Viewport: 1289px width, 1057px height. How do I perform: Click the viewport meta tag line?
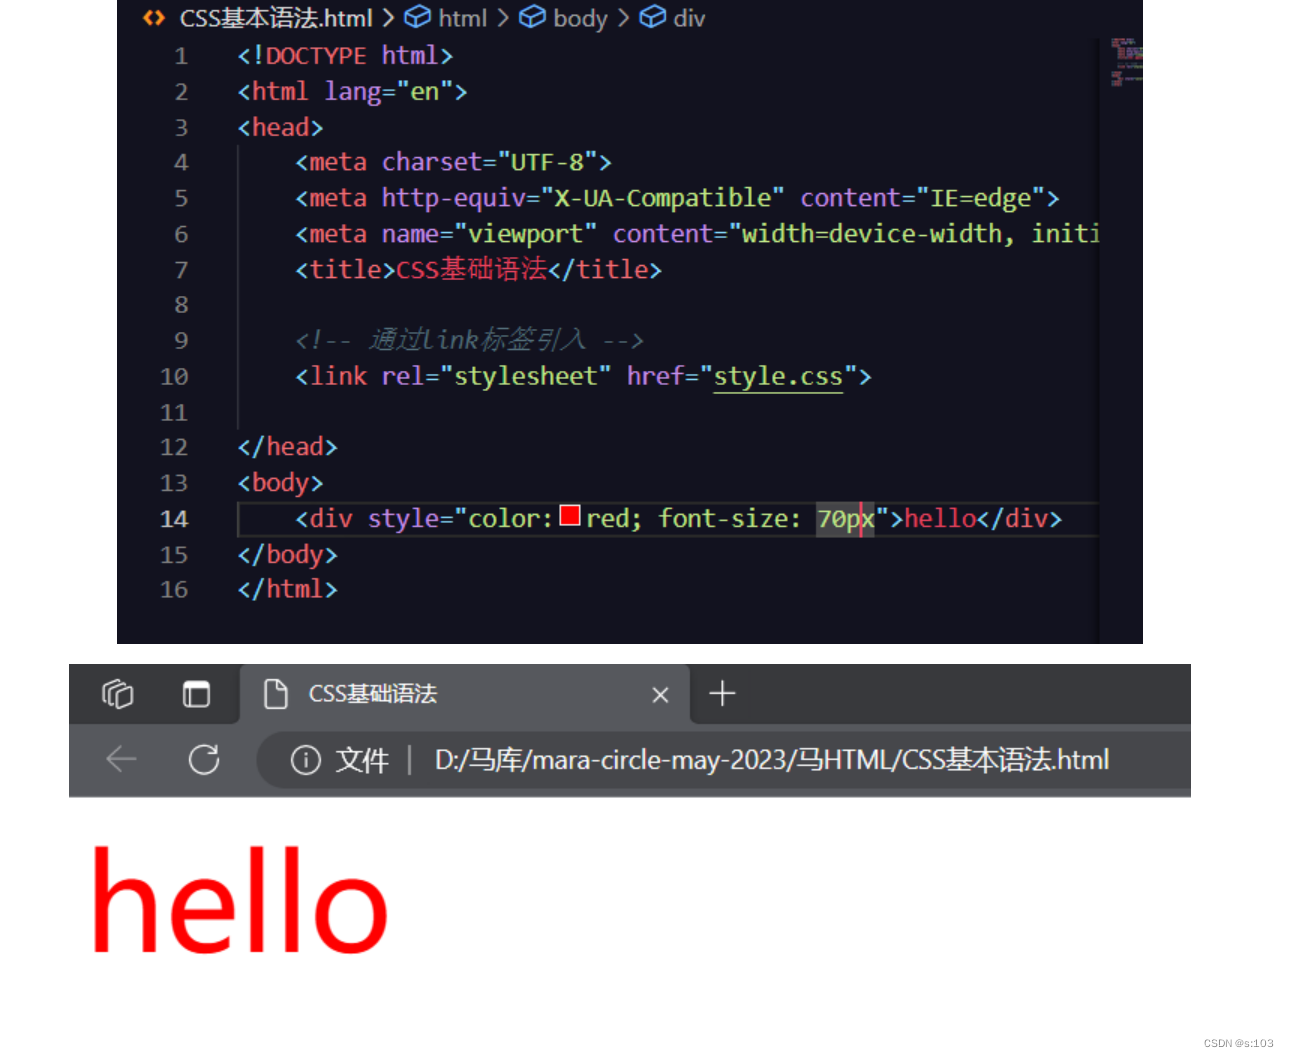697,234
